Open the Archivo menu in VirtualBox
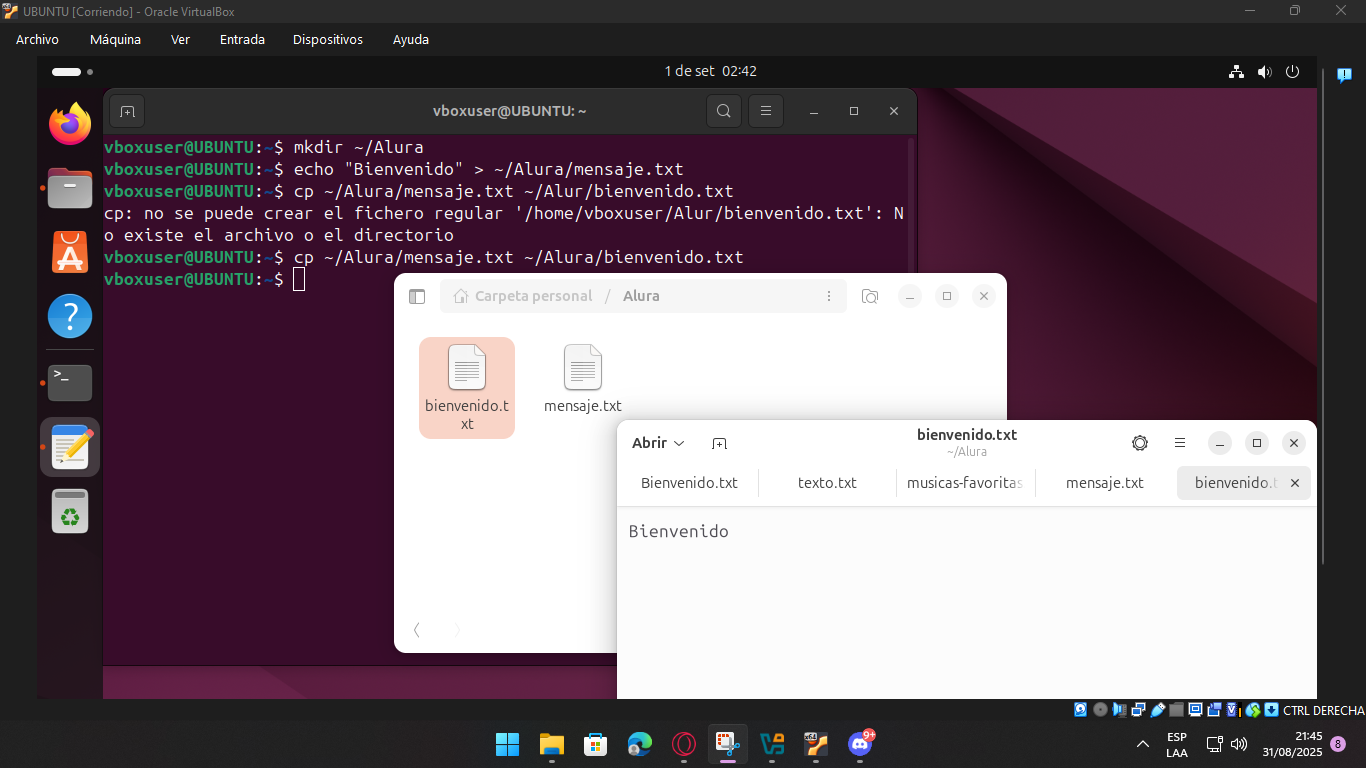This screenshot has width=1366, height=768. [x=37, y=40]
